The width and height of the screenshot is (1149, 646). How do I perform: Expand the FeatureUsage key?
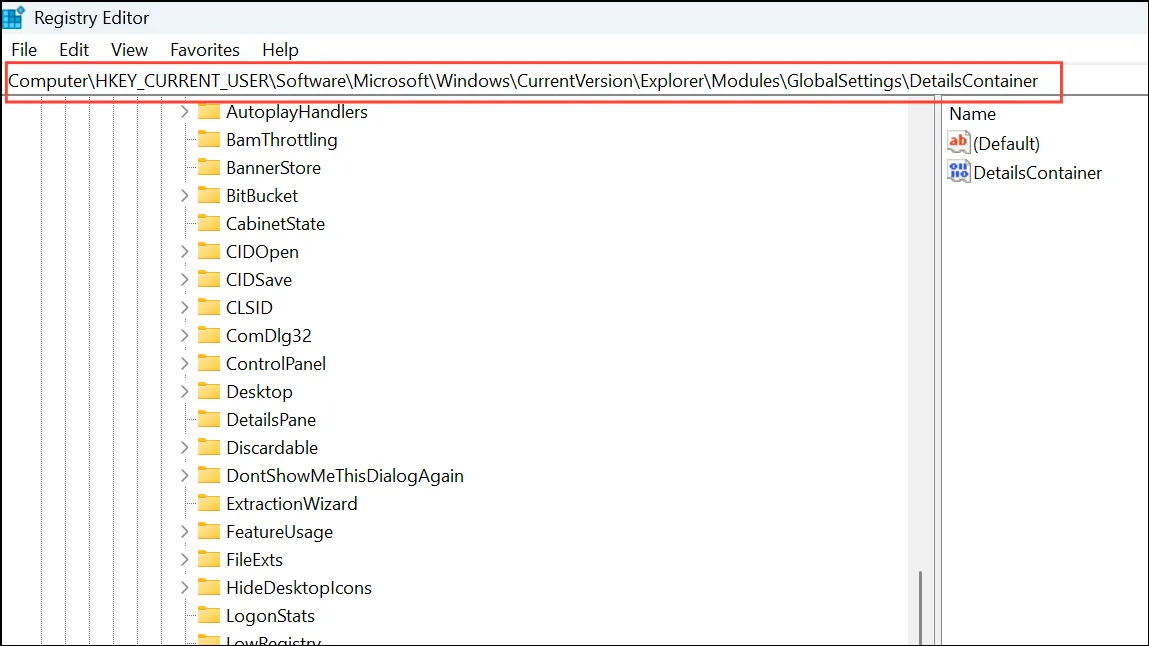pos(185,532)
